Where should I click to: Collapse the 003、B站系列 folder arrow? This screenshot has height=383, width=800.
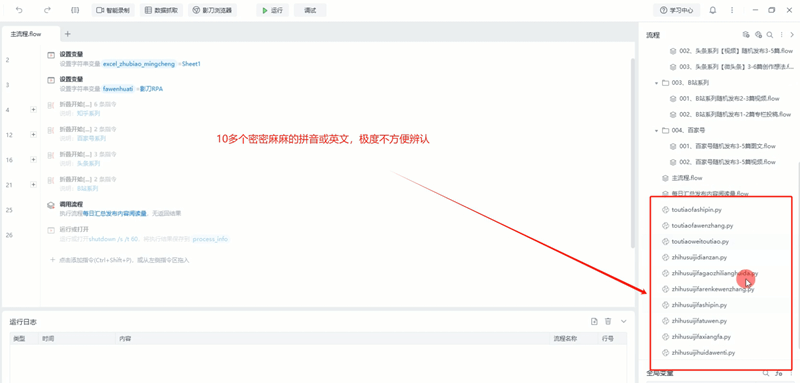656,83
